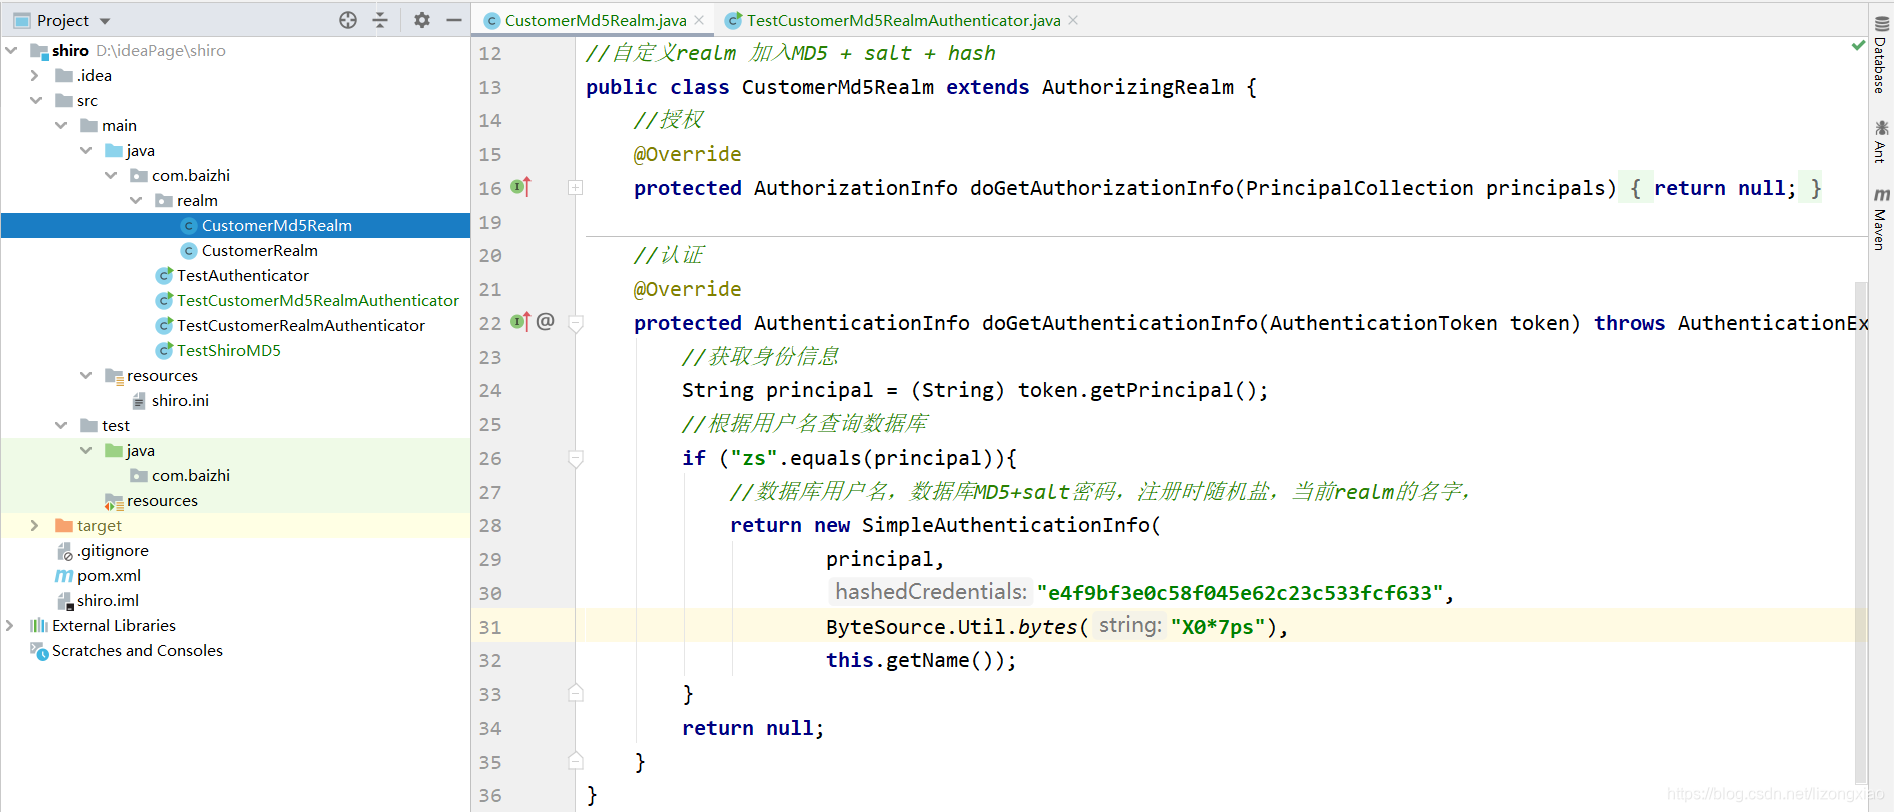Open the Database tool window
This screenshot has height=812, width=1894.
(x=1881, y=56)
